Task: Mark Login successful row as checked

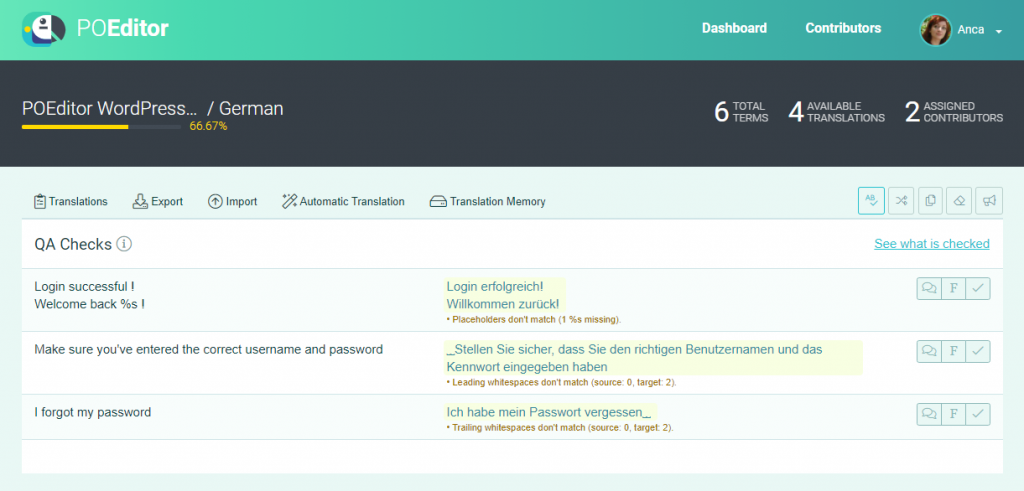Action: click(978, 288)
